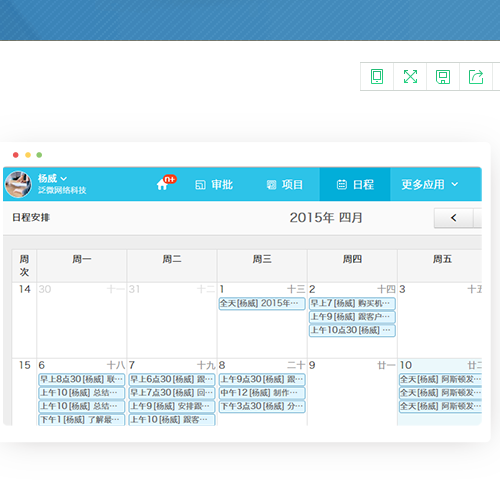The image size is (500, 500).
Task: Click the save disk icon
Action: click(443, 77)
